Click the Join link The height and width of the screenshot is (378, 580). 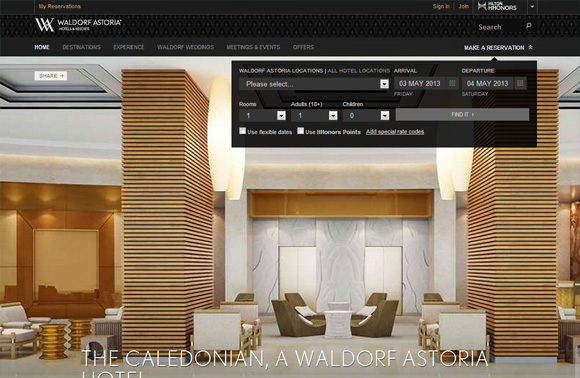pyautogui.click(x=463, y=6)
